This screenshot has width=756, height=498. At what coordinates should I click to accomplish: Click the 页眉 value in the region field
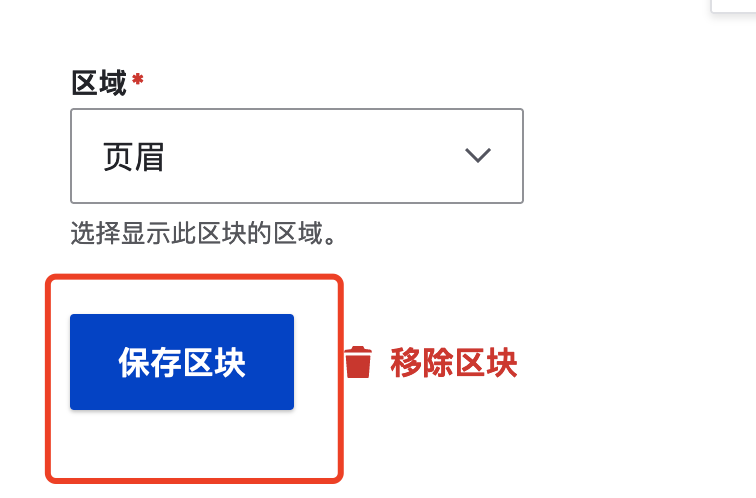pos(134,157)
